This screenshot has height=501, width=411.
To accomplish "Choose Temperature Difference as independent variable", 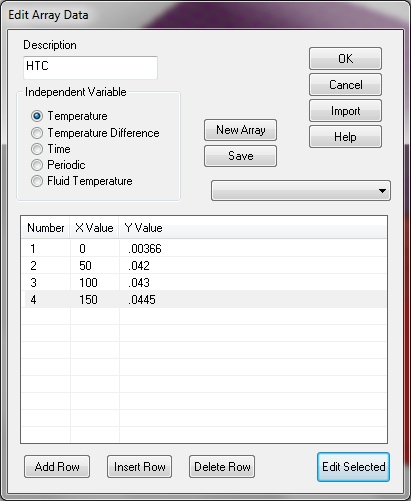I will pyautogui.click(x=37, y=133).
